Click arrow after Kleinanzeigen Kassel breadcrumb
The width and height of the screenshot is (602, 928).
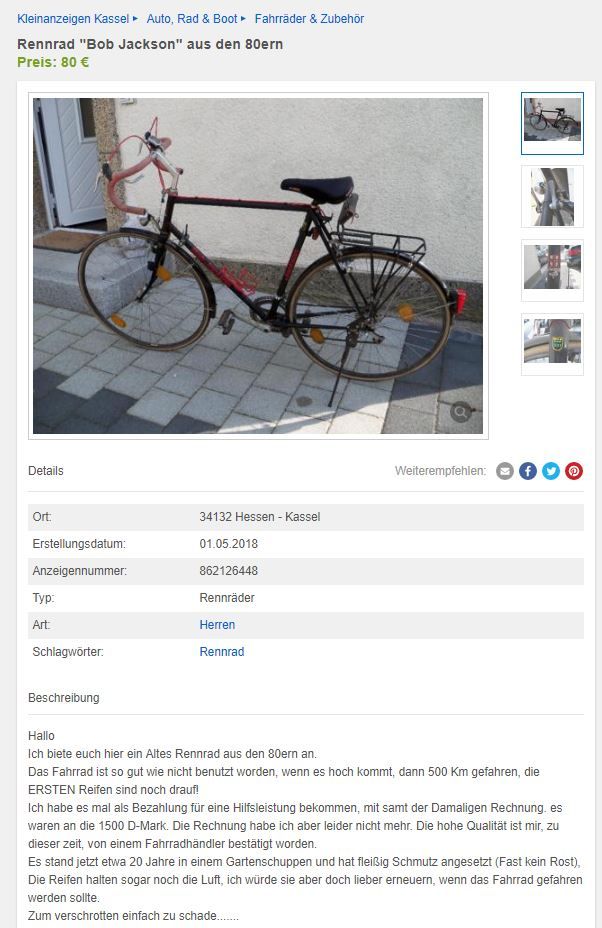tap(136, 19)
